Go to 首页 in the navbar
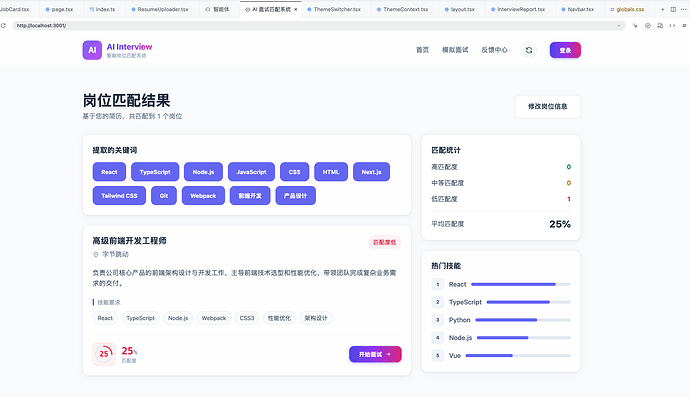This screenshot has height=397, width=690. [422, 50]
